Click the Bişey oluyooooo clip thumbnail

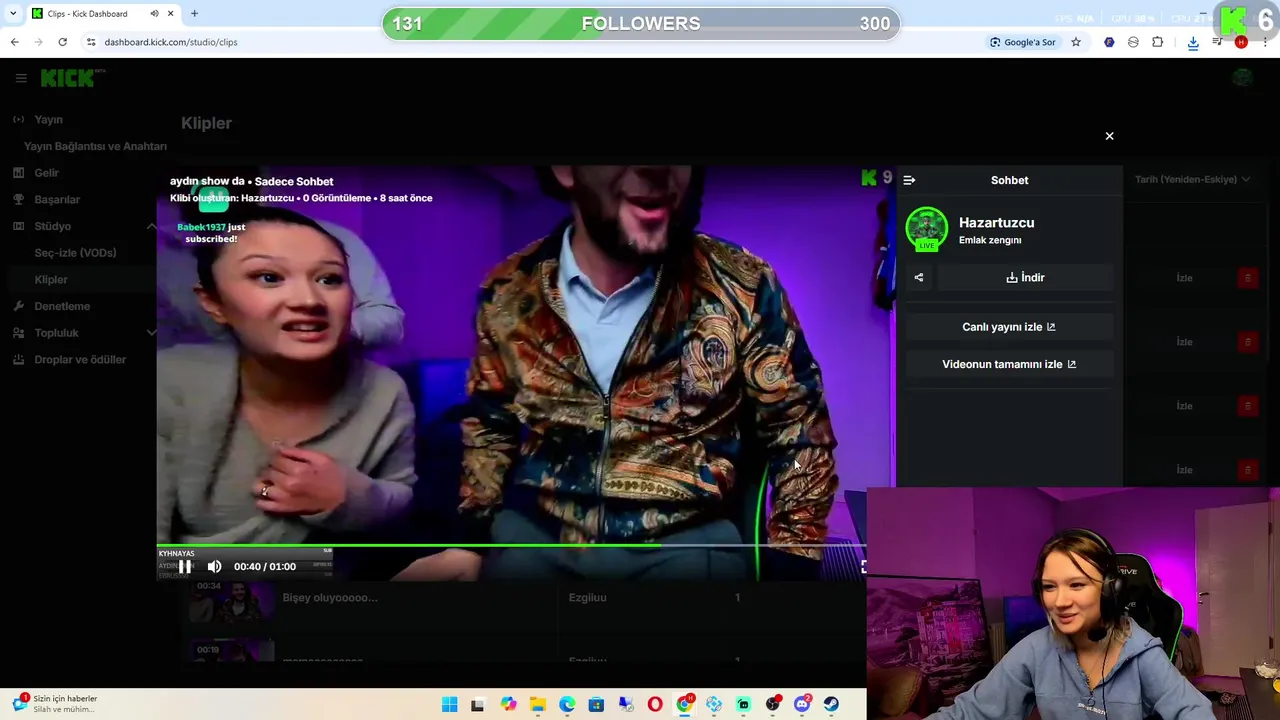pyautogui.click(x=232, y=601)
